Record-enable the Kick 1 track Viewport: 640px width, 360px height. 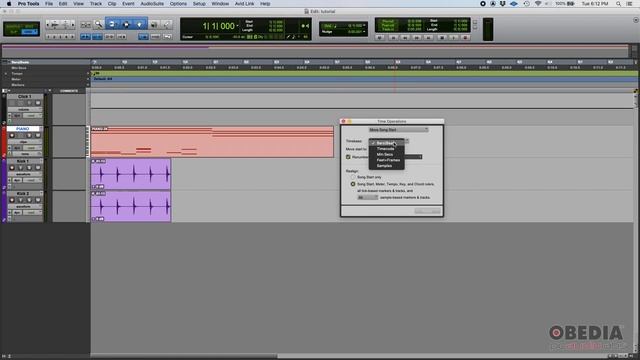point(12,168)
